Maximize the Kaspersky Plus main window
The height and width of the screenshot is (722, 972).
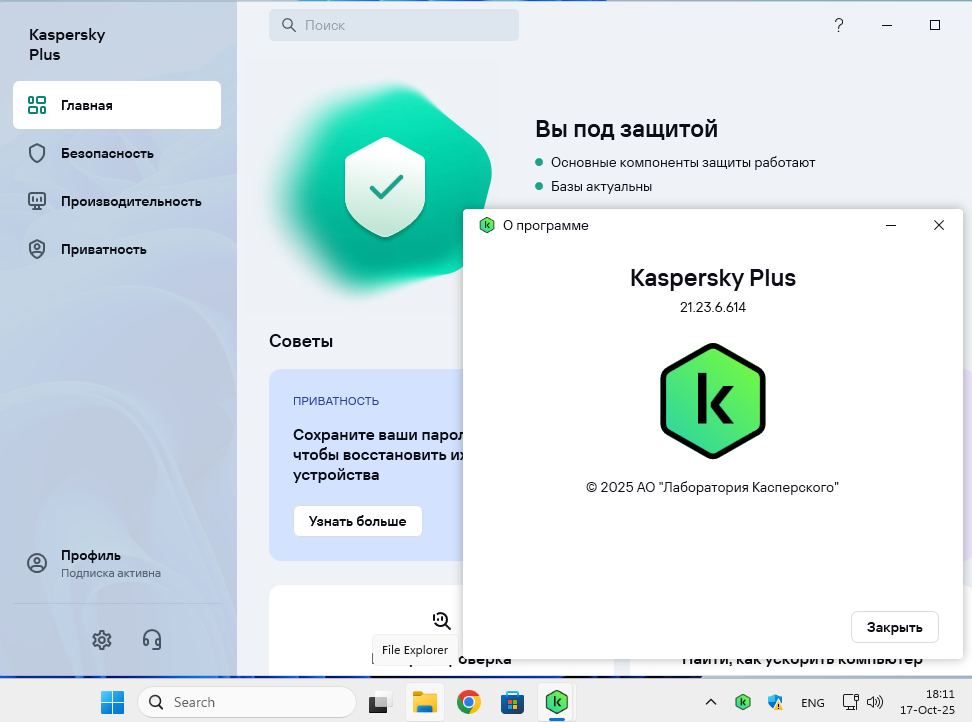[935, 25]
